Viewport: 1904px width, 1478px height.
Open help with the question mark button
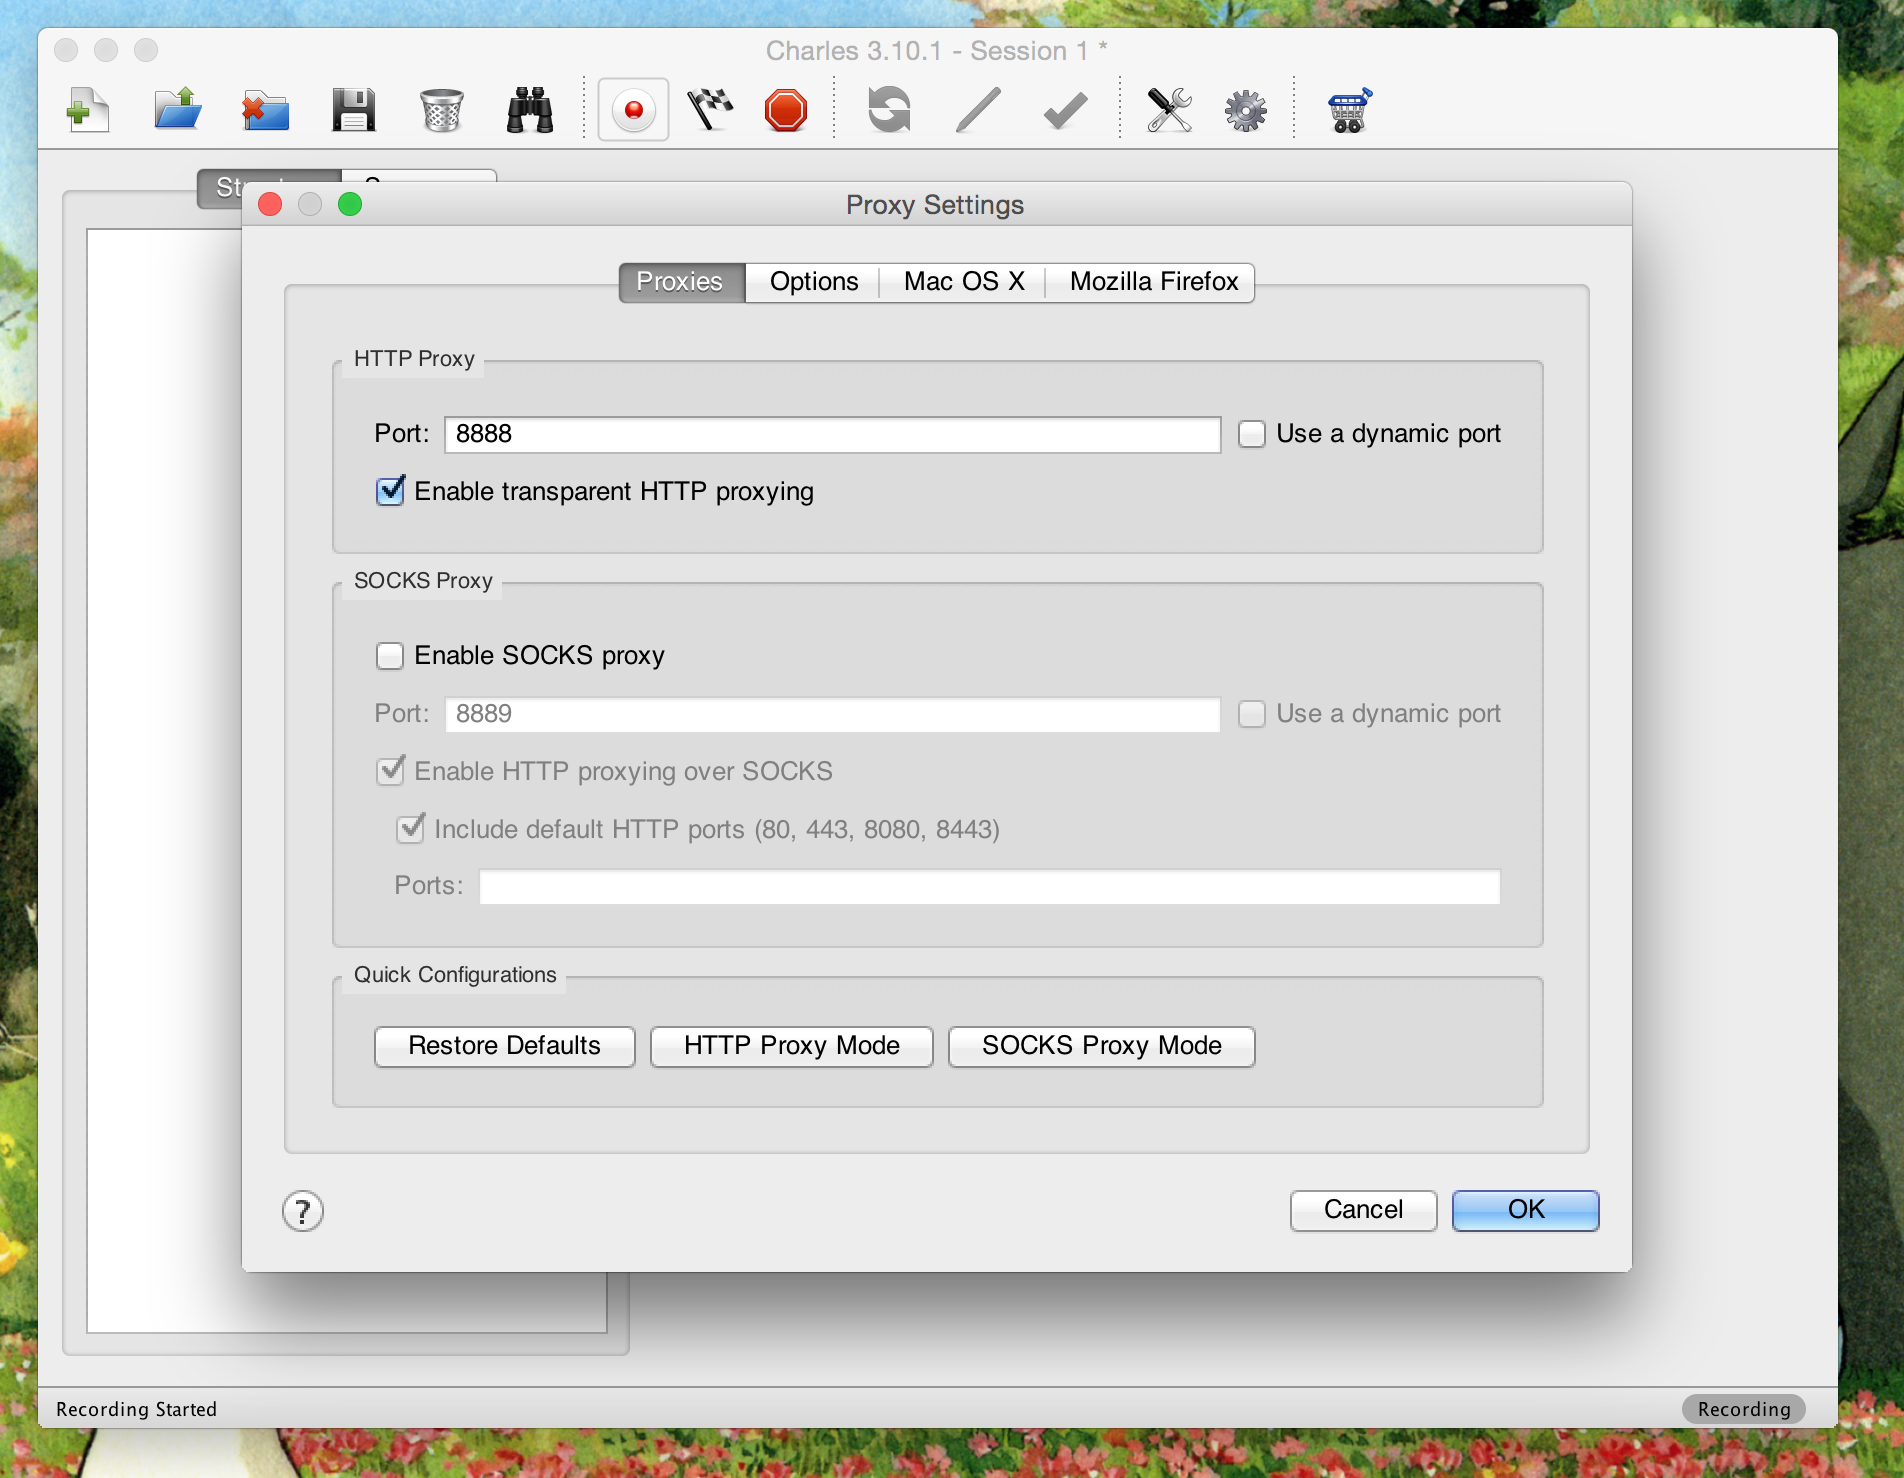(x=302, y=1211)
